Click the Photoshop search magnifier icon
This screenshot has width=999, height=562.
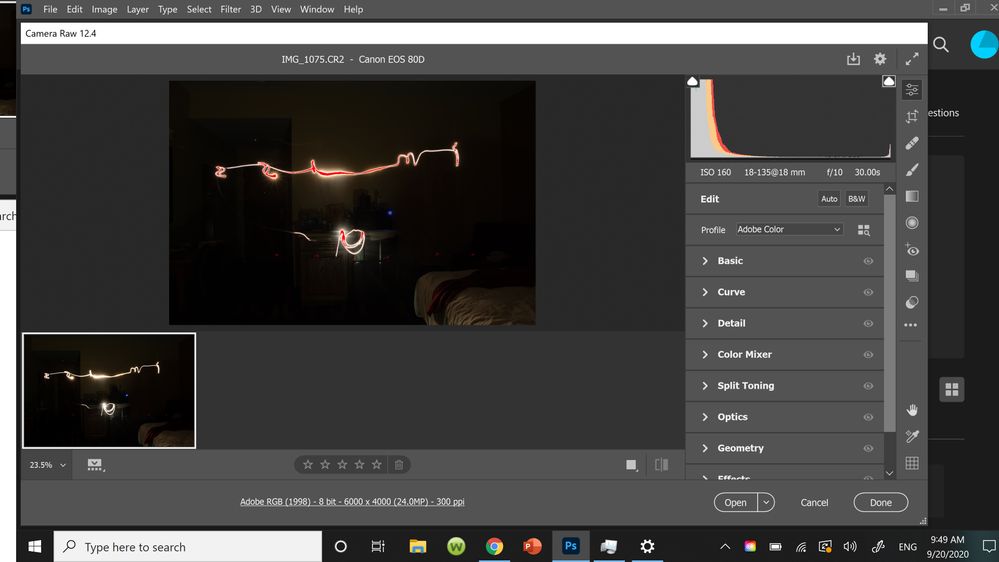pyautogui.click(x=941, y=45)
